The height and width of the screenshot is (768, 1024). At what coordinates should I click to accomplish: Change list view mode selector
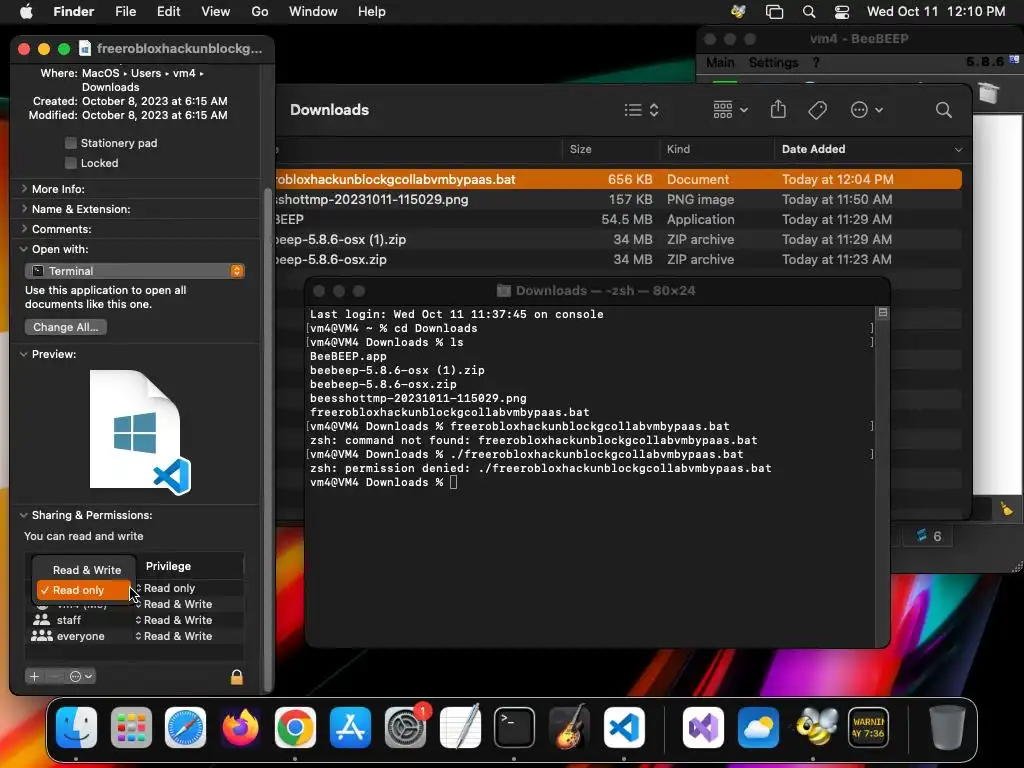point(641,110)
